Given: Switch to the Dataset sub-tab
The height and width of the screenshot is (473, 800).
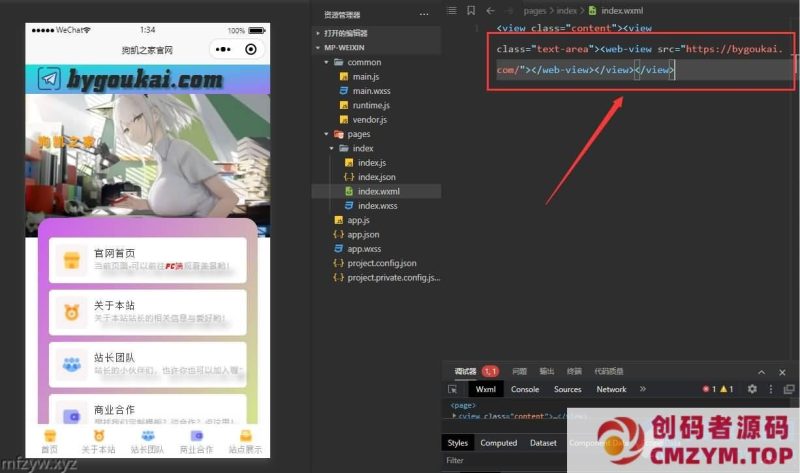Looking at the screenshot, I should (x=543, y=443).
